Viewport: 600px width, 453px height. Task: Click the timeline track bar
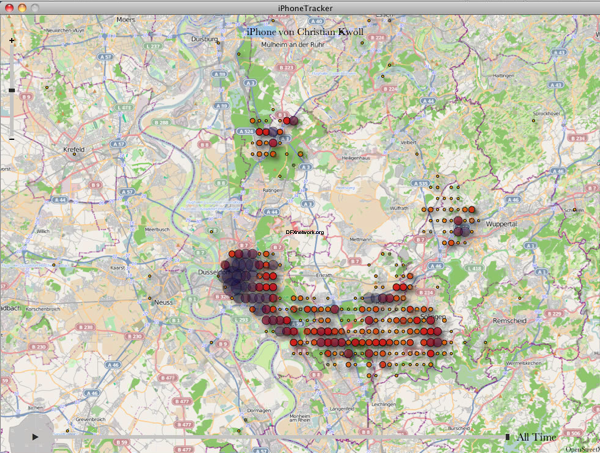pos(279,437)
